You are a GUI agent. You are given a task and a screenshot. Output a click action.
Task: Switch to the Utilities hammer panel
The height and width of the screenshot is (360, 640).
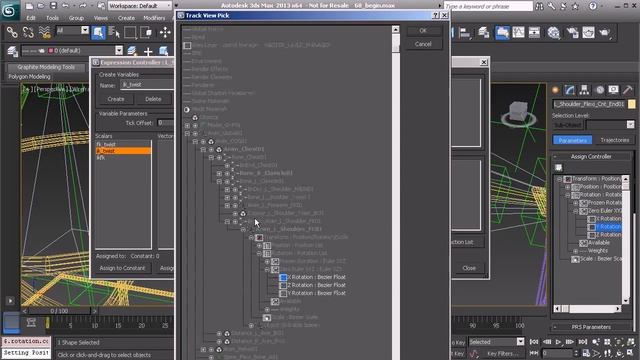[627, 90]
